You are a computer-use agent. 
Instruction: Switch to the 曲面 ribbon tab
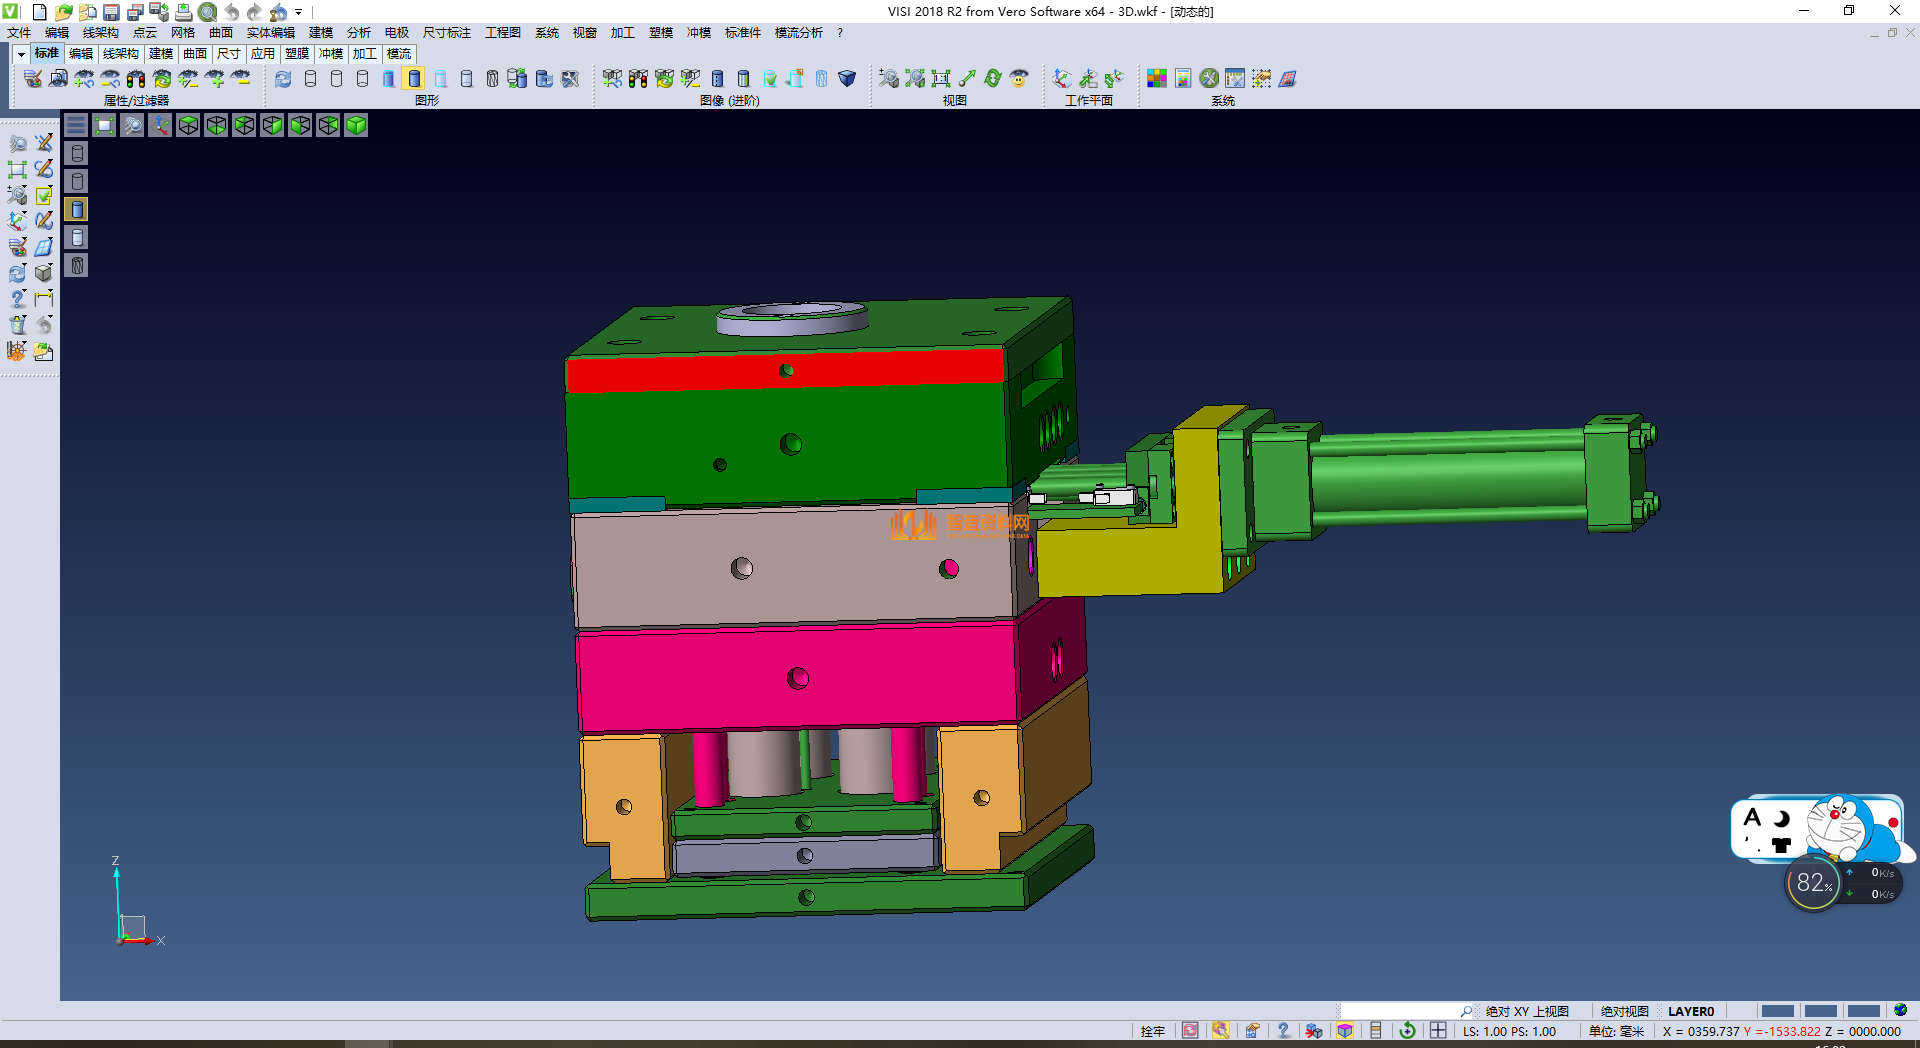tap(195, 54)
